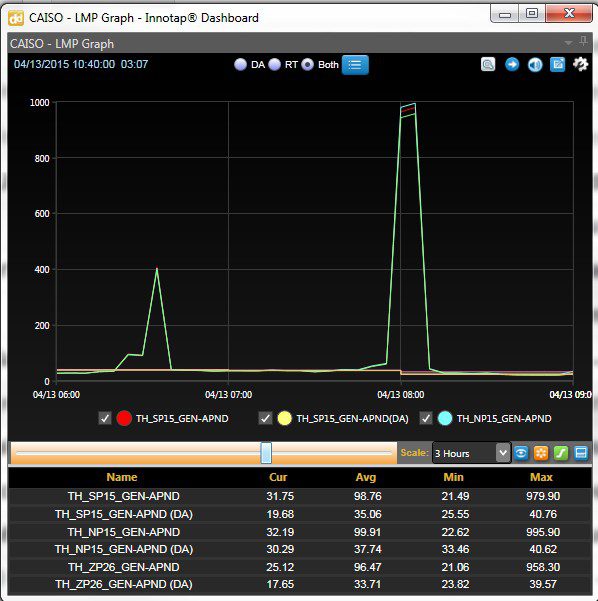Click the Cur column header

point(278,477)
